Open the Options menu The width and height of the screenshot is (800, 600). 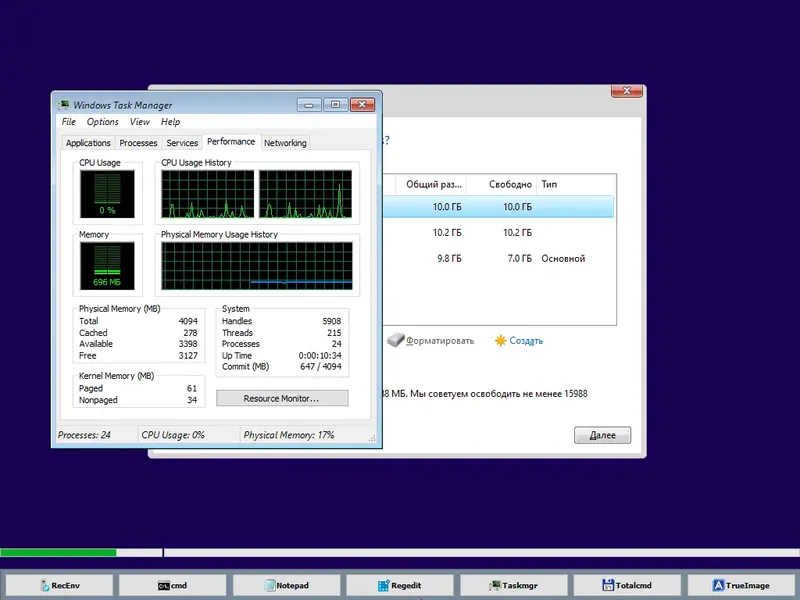pyautogui.click(x=101, y=121)
